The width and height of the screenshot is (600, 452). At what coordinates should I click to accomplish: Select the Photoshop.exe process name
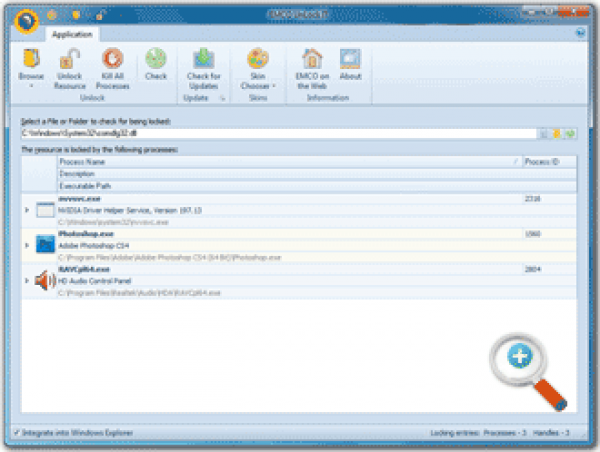click(86, 234)
